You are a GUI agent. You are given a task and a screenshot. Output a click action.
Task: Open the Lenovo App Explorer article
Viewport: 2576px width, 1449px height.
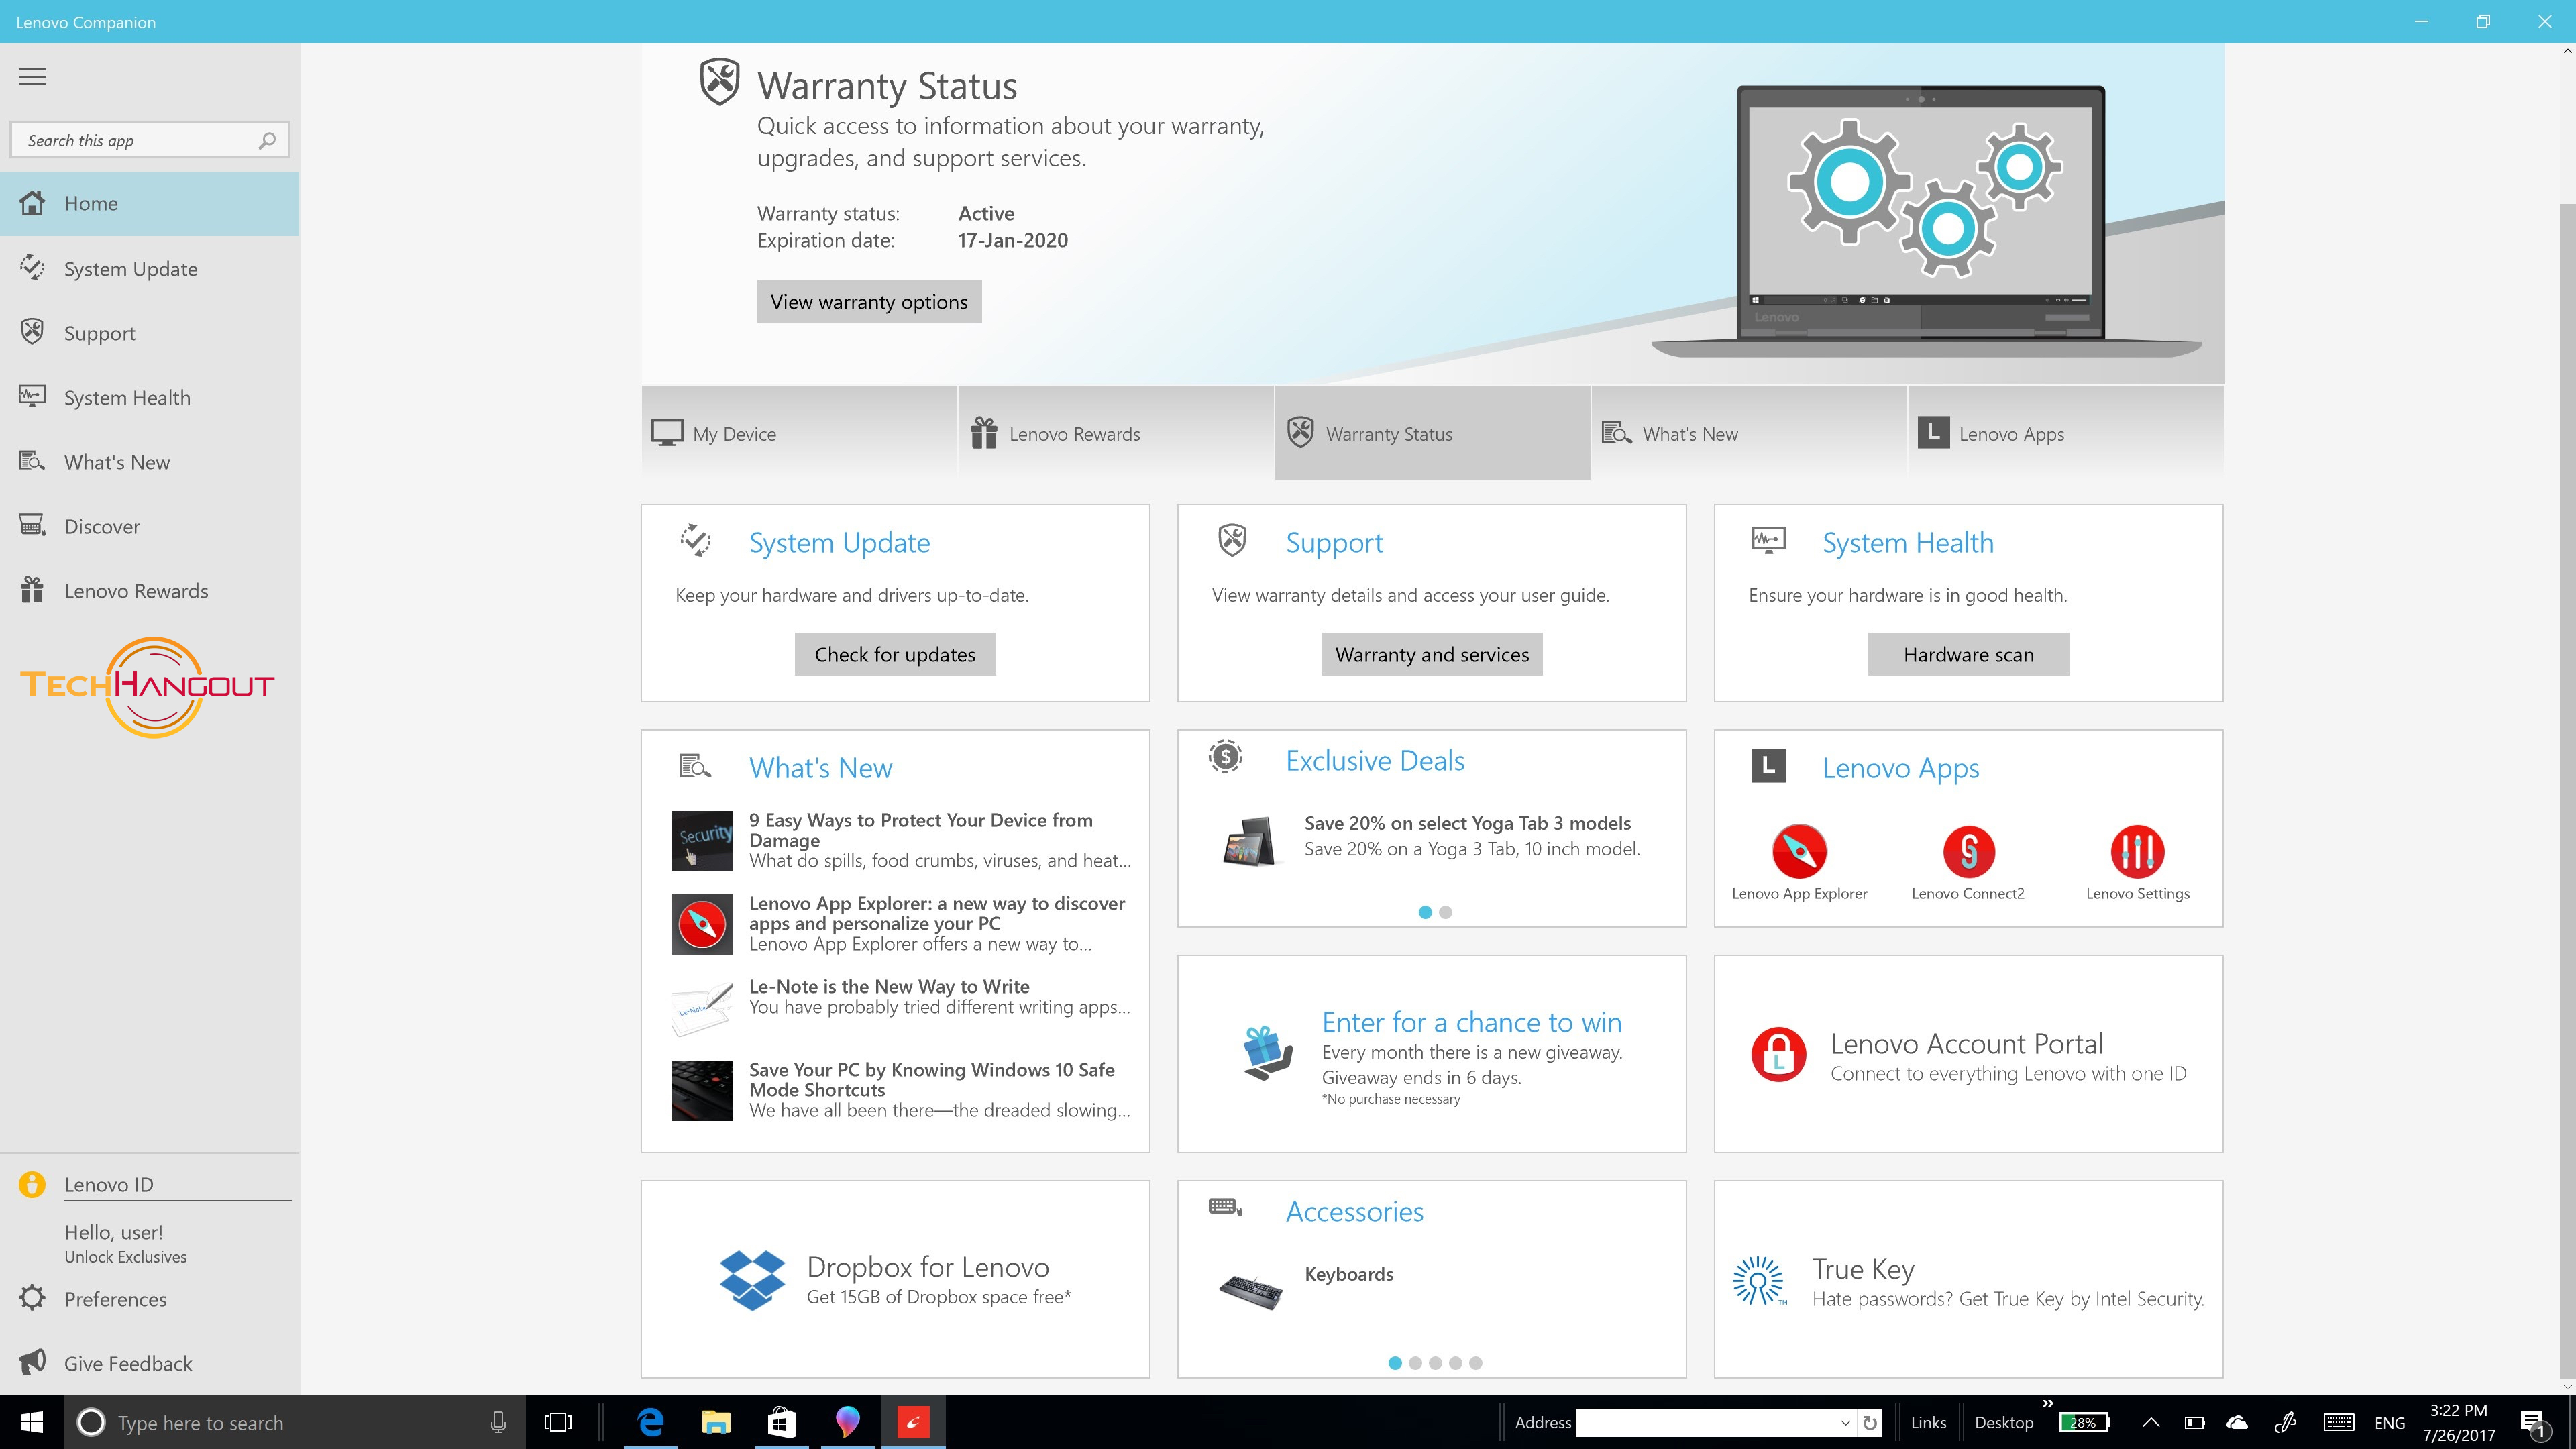point(902,924)
